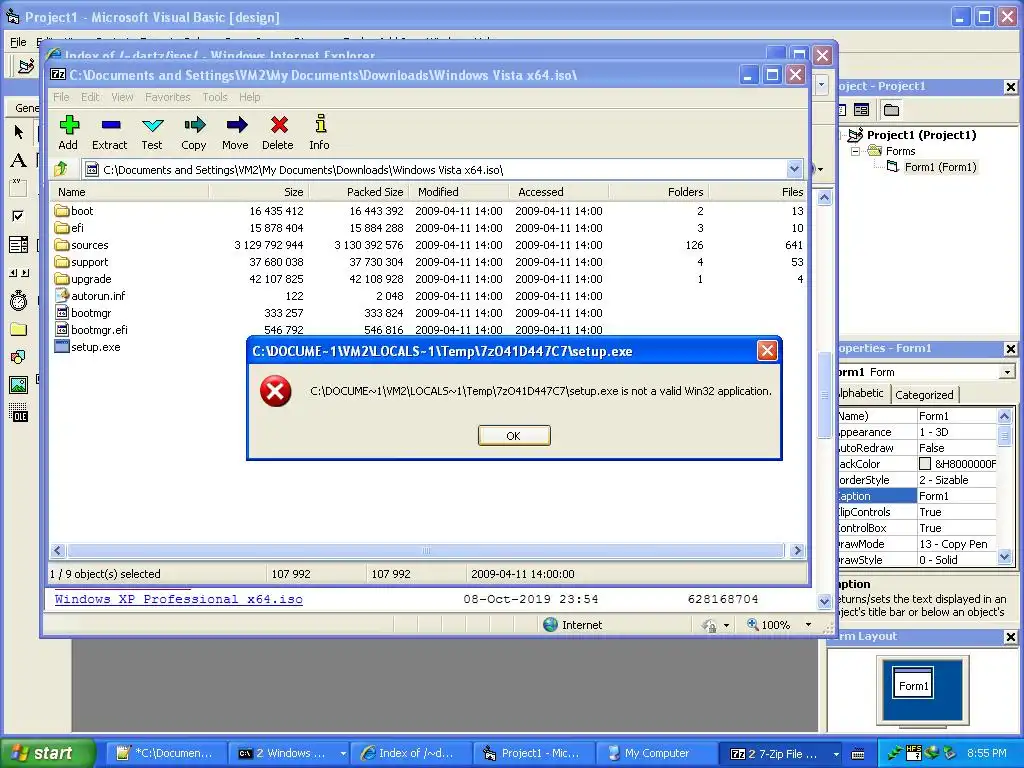Viewport: 1024px width, 768px height.
Task: Click scroll down arrow in Properties list
Action: pyautogui.click(x=1004, y=557)
